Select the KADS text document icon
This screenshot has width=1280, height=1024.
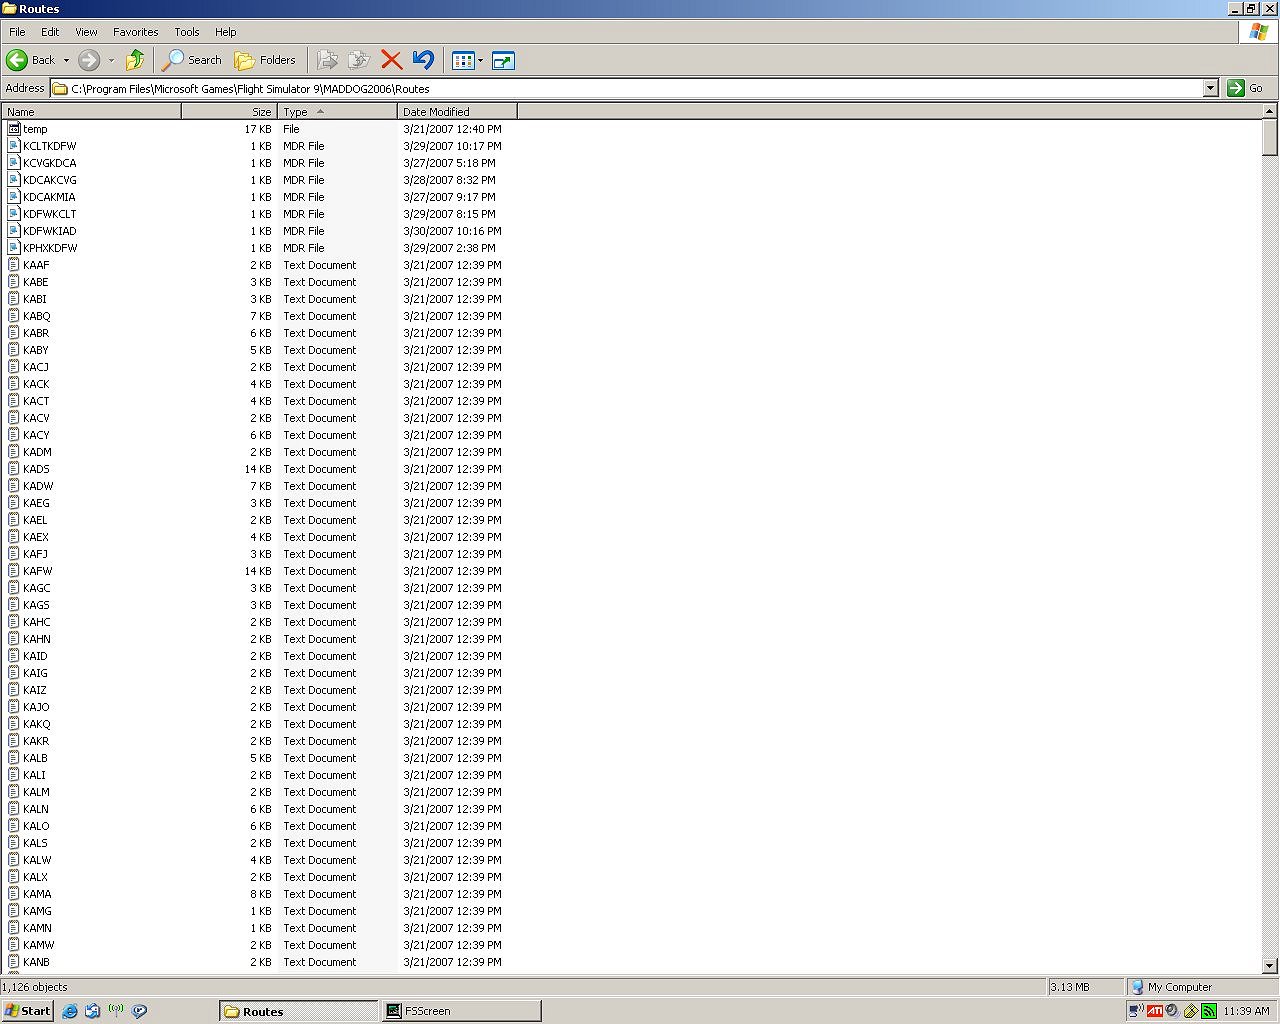14,469
